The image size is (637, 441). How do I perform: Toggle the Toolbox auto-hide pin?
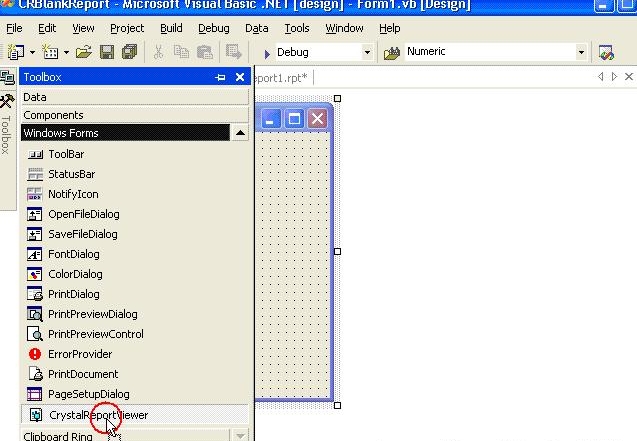click(x=220, y=77)
